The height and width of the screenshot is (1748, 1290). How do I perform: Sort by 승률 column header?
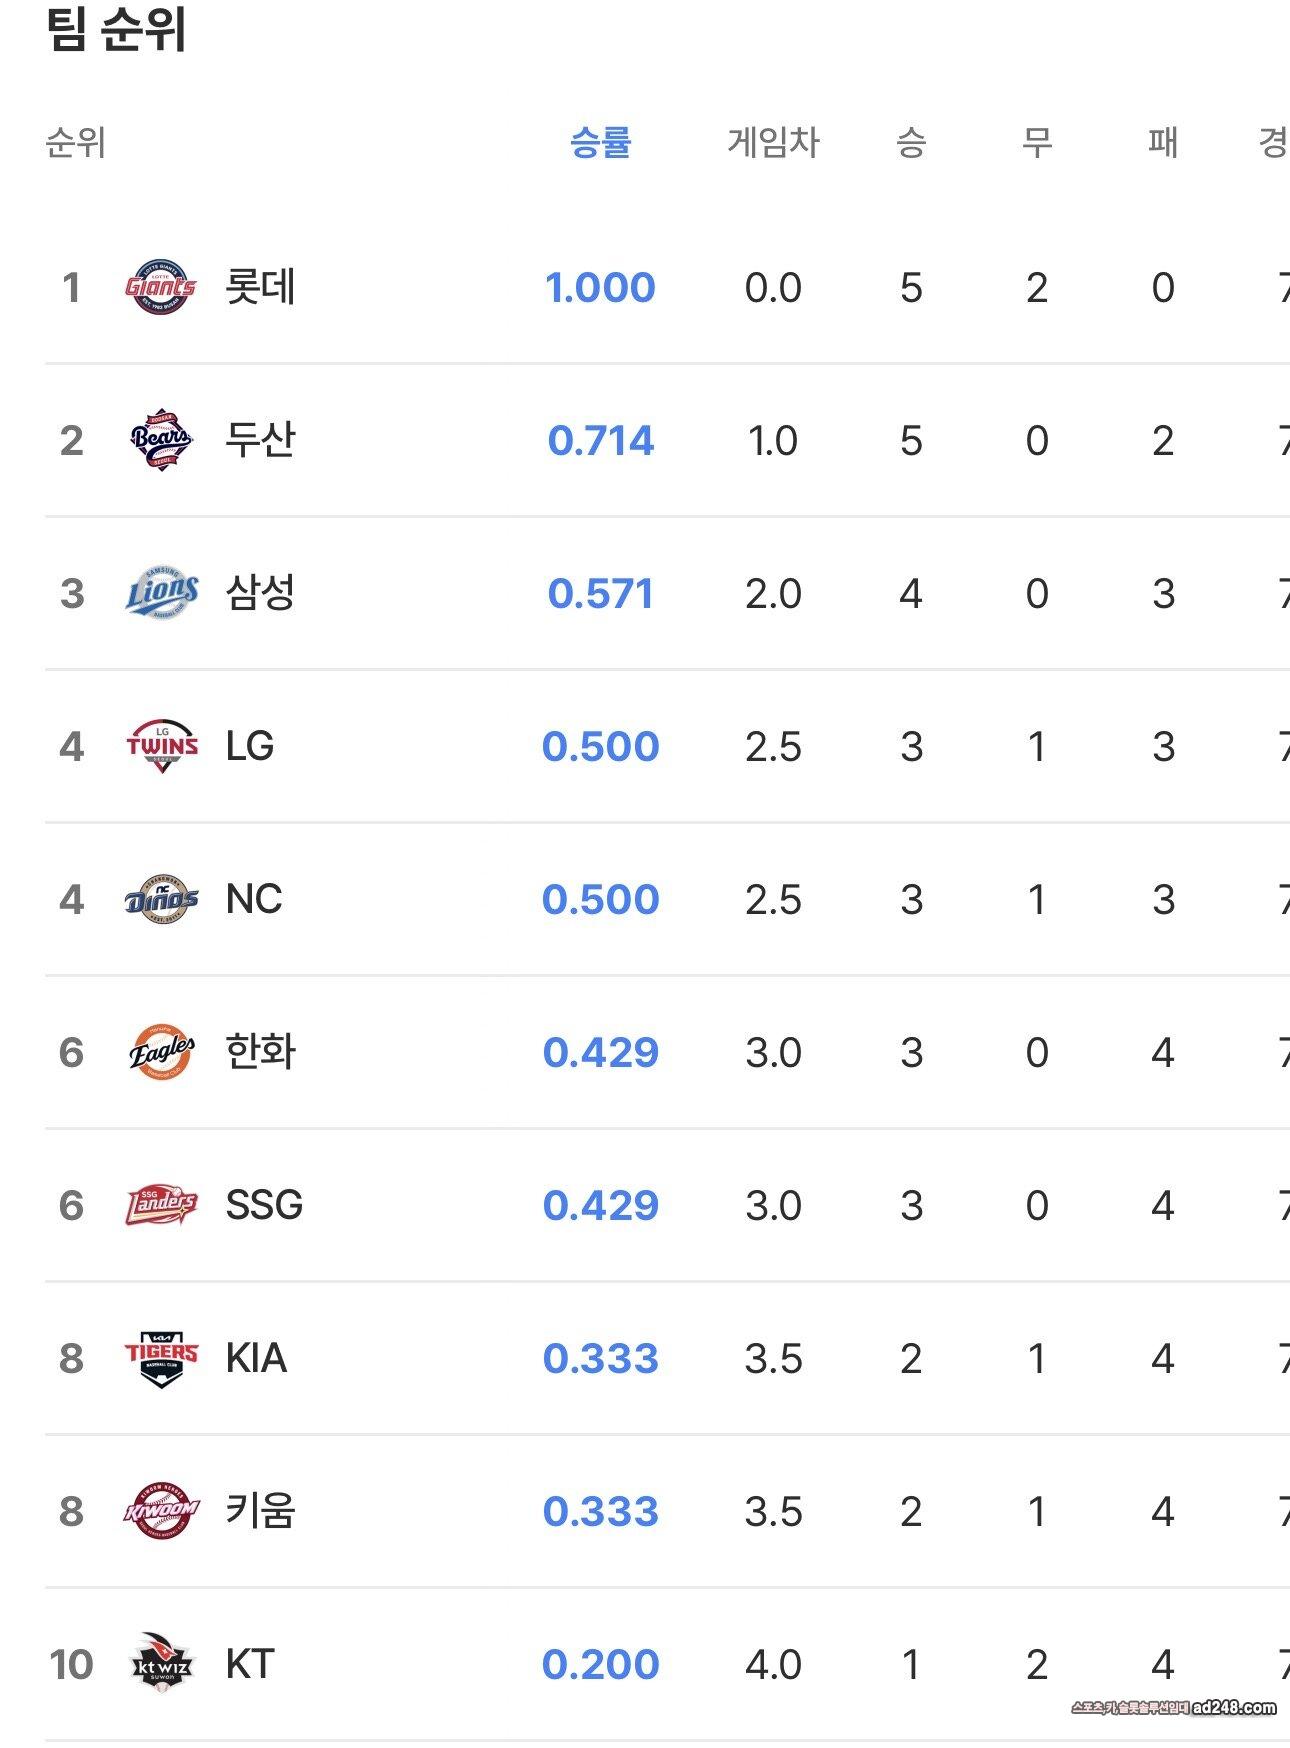pos(600,142)
